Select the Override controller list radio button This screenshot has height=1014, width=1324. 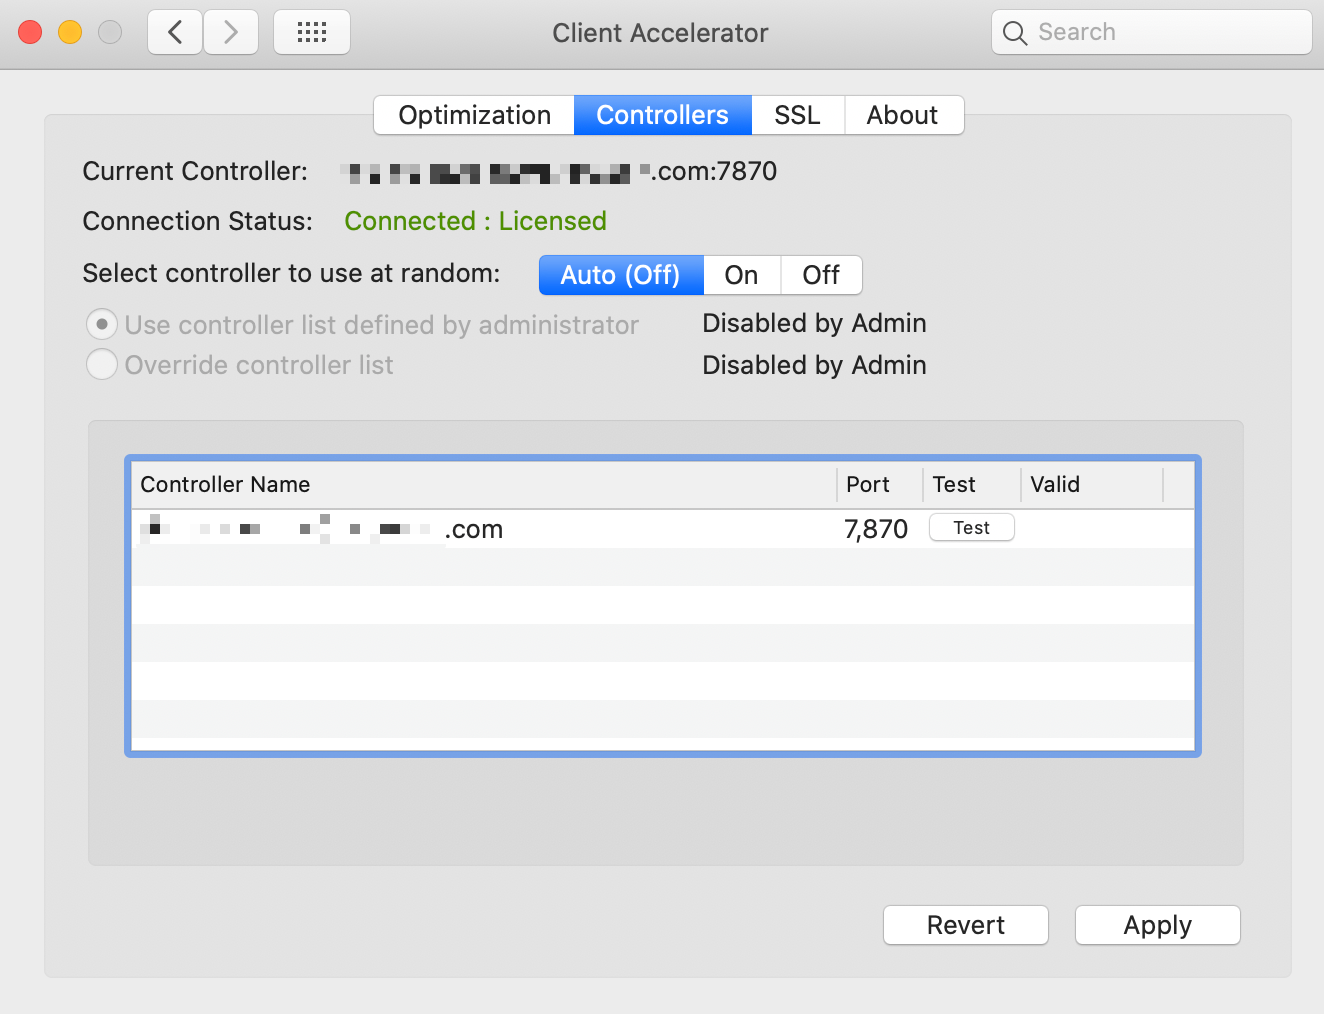coord(102,364)
